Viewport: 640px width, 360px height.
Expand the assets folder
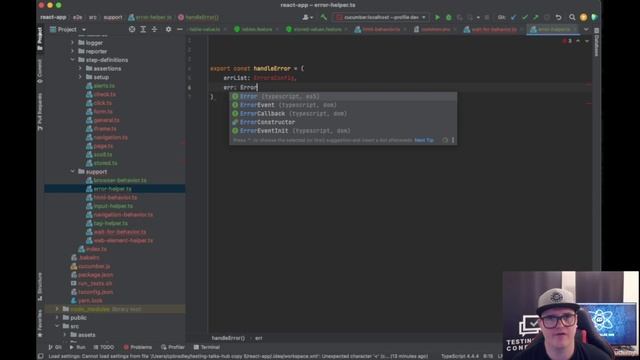tap(65, 335)
